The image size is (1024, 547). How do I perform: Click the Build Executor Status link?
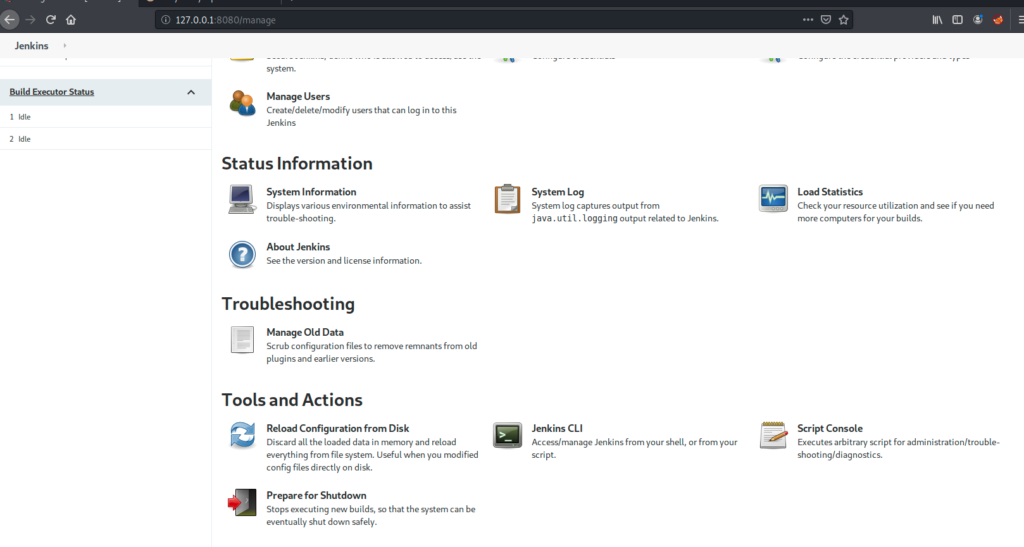point(52,92)
